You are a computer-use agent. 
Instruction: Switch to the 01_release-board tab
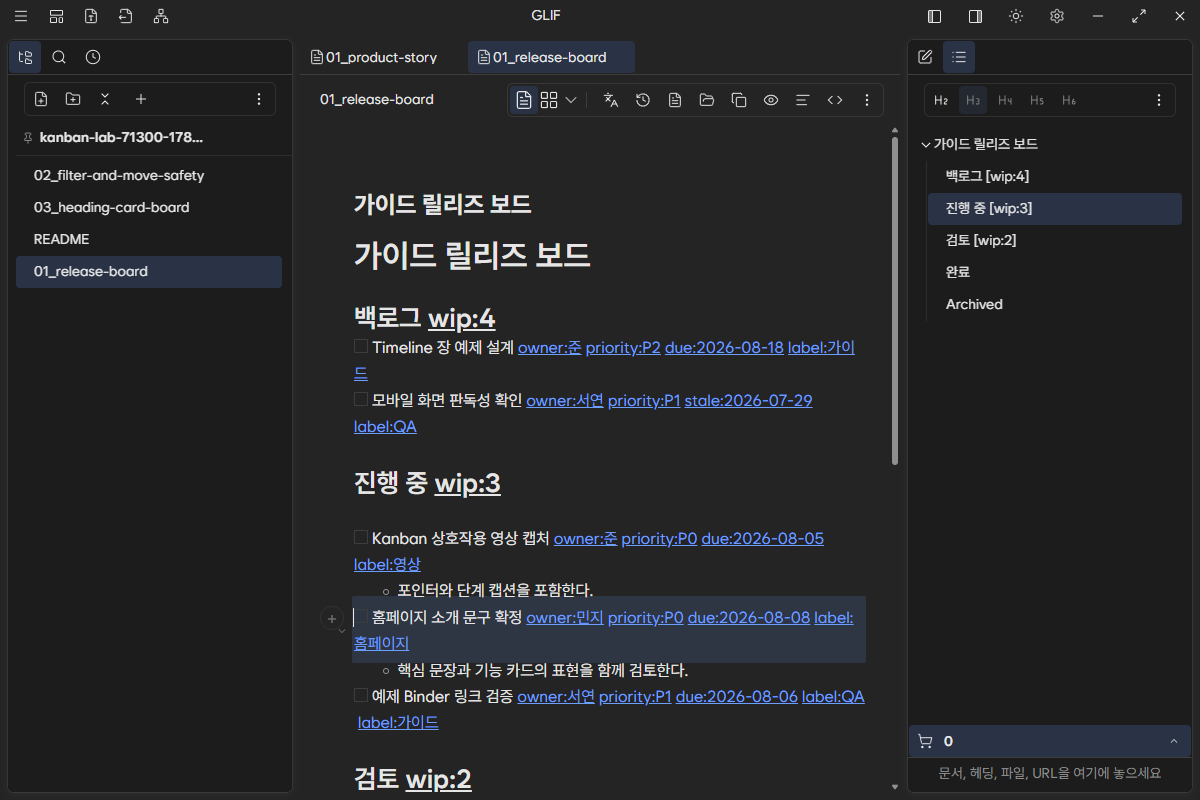[551, 57]
